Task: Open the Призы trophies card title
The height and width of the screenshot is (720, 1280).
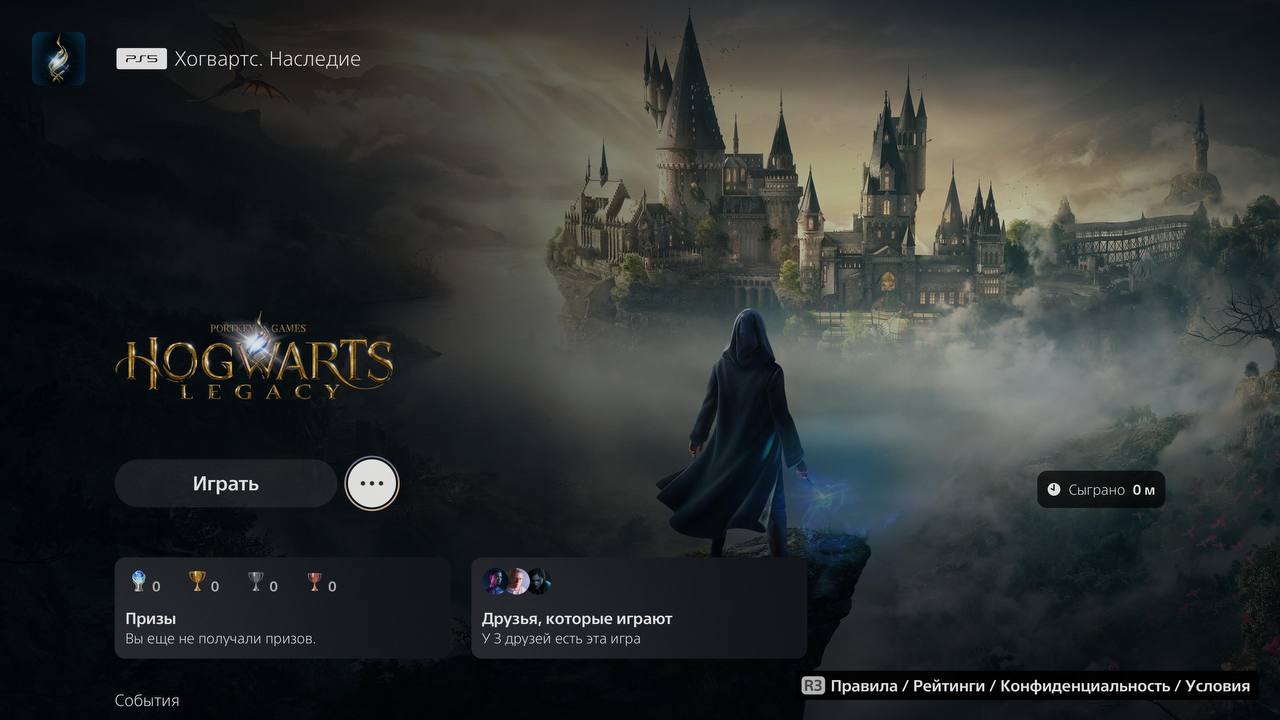Action: [x=151, y=619]
